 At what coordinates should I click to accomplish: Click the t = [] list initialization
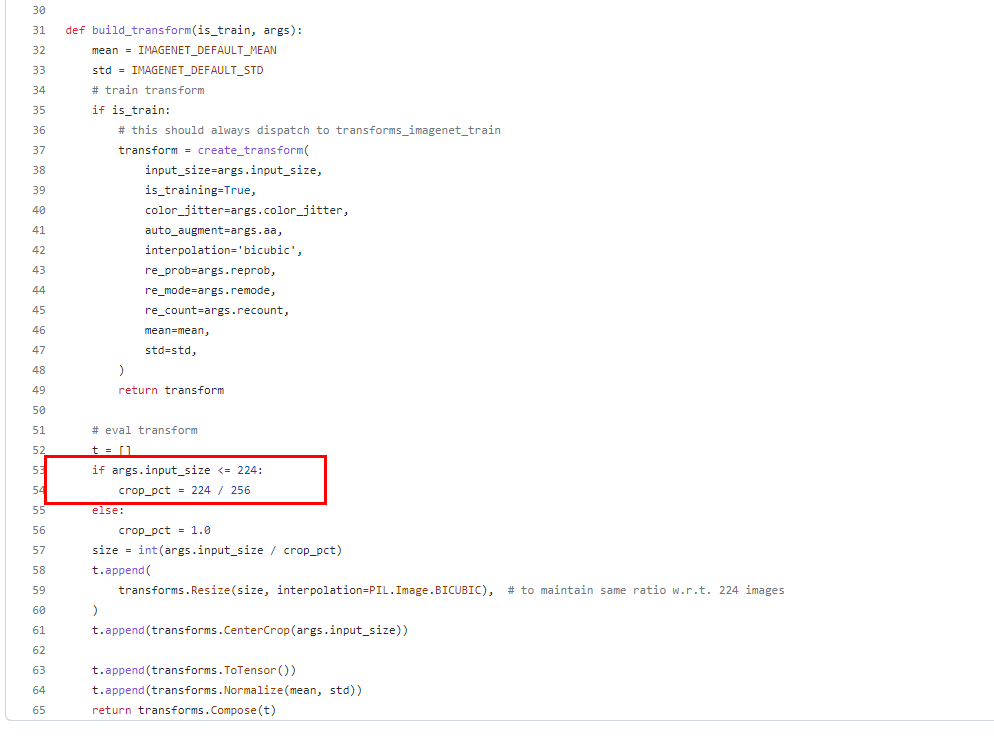click(110, 450)
